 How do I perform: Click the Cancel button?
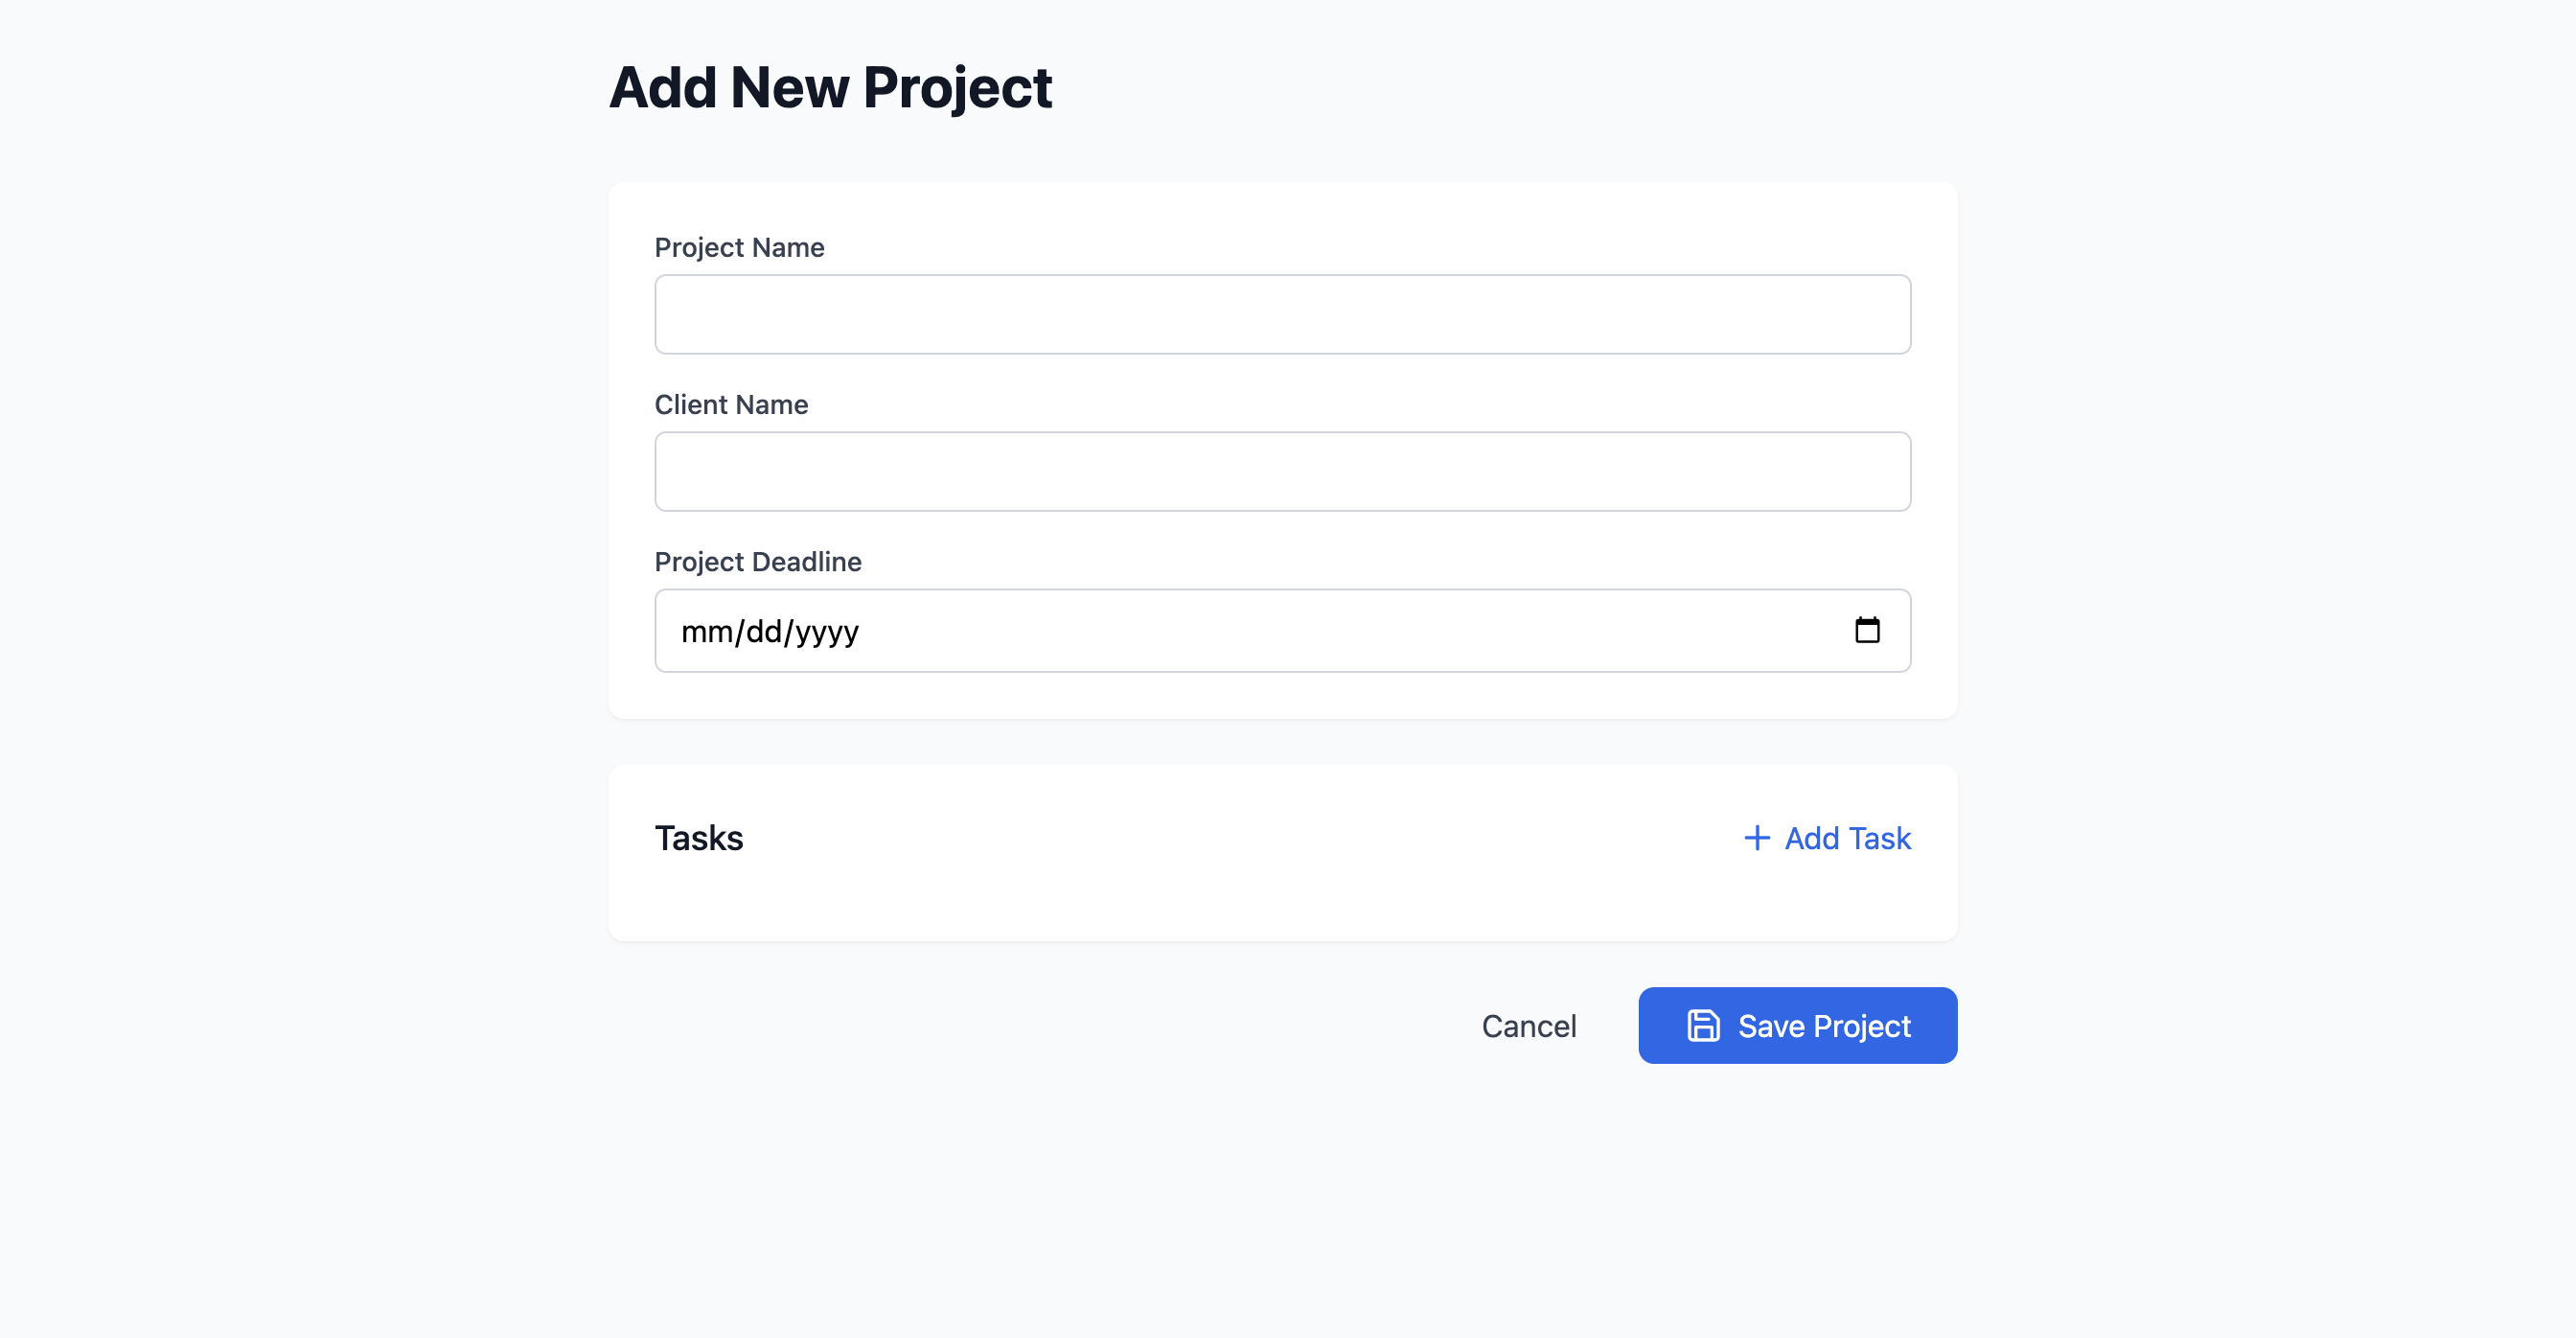pos(1529,1025)
